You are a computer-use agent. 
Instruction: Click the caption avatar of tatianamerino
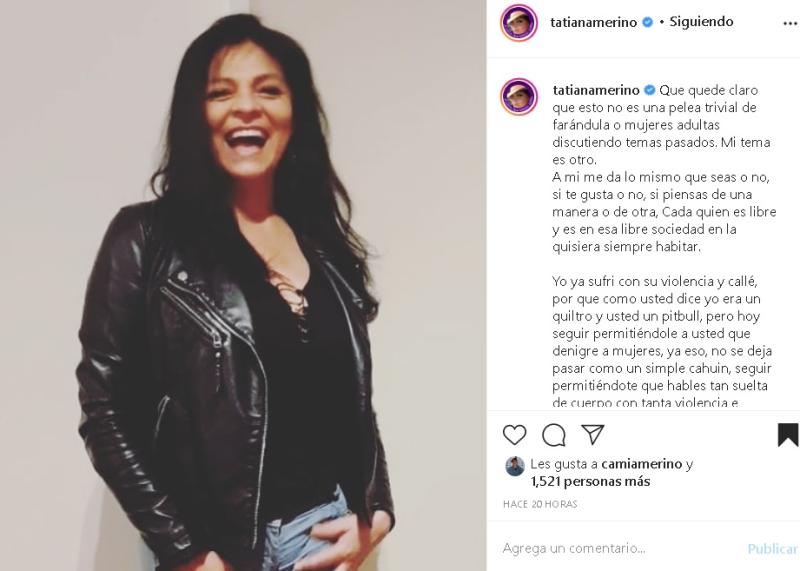click(519, 97)
